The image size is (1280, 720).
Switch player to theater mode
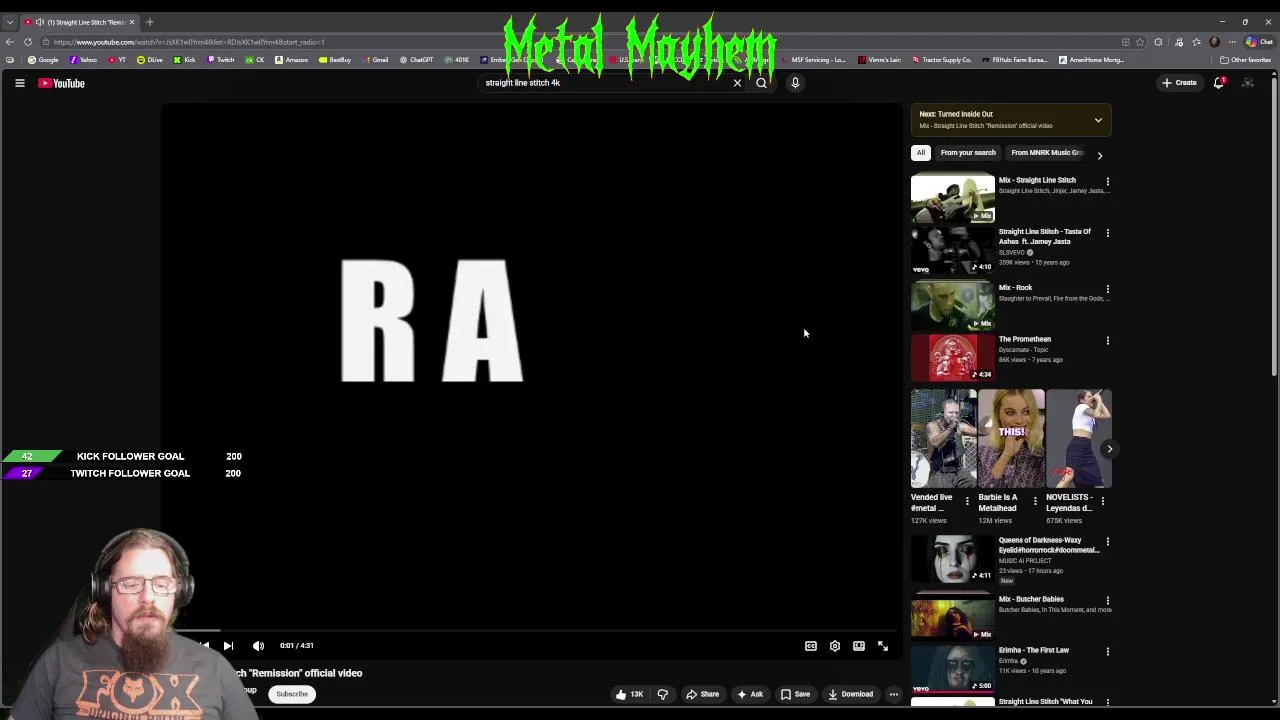tap(859, 646)
